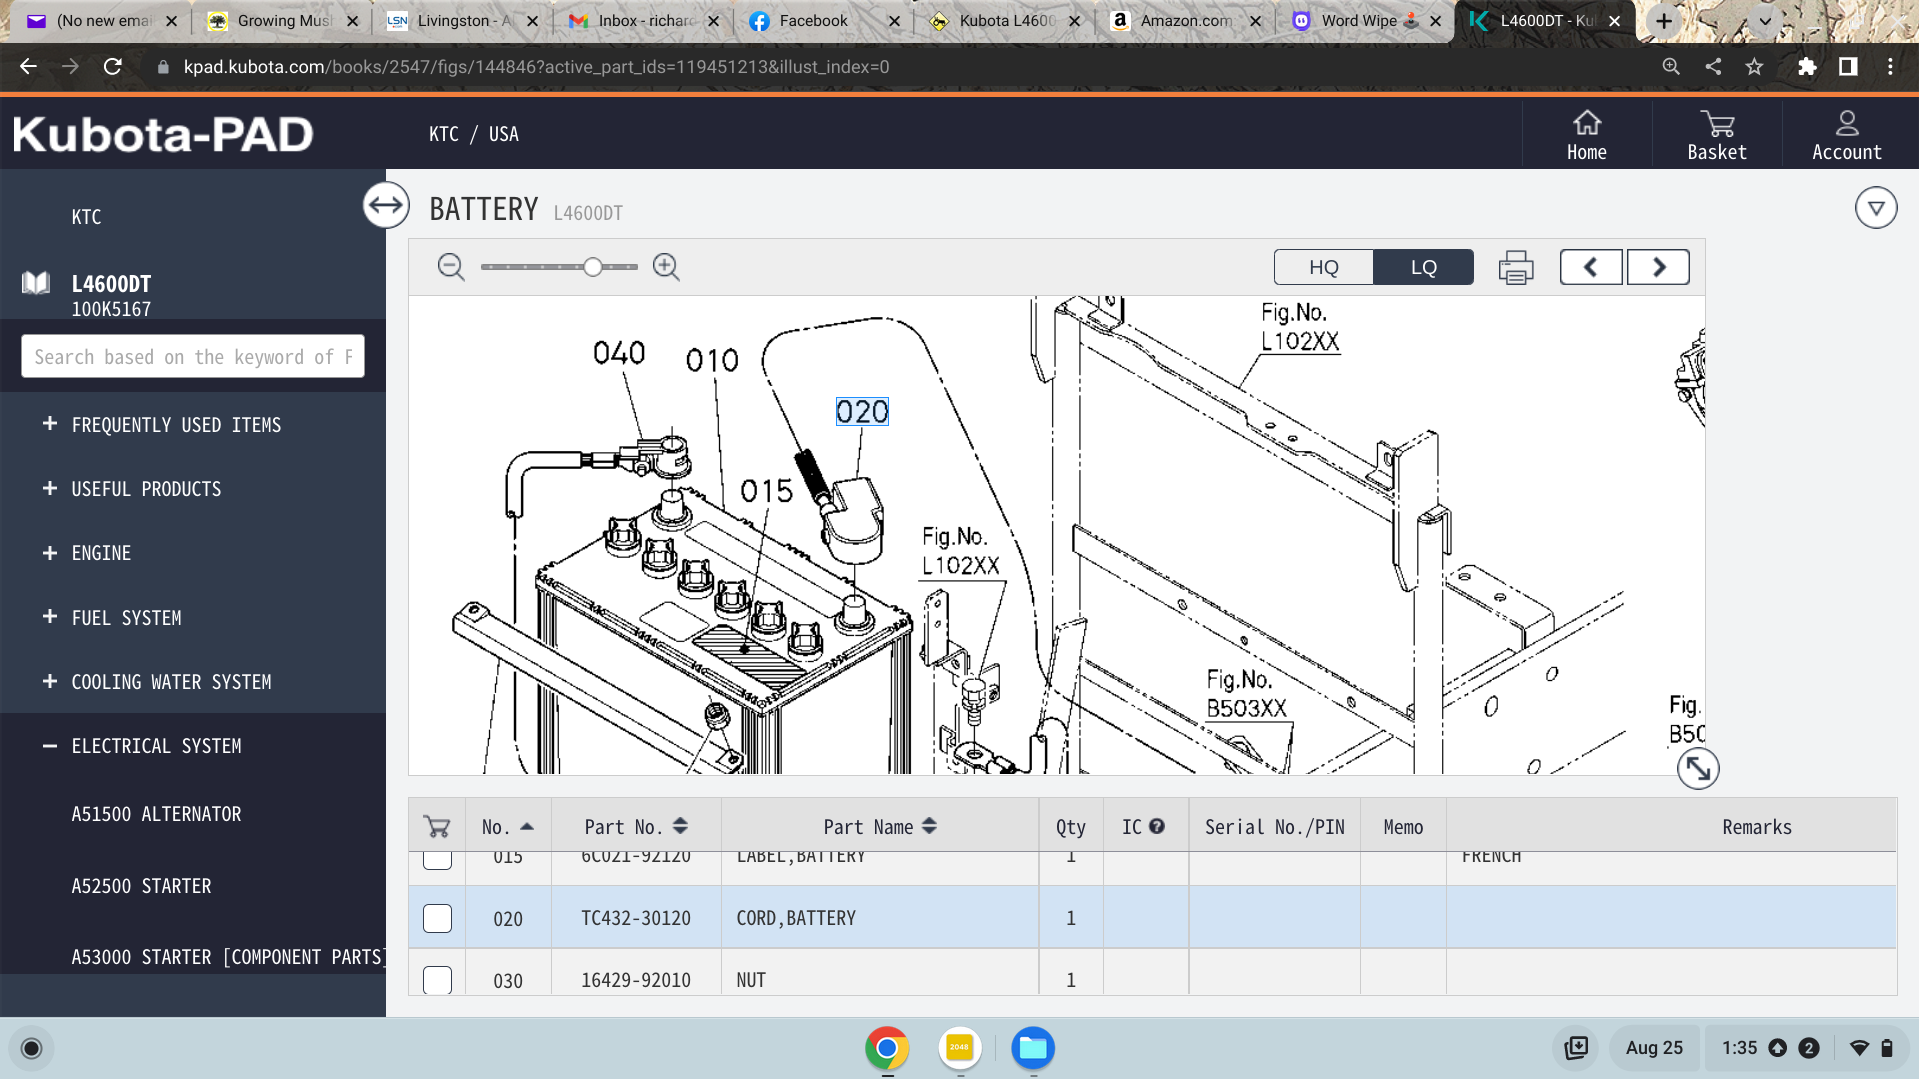Click the diagram zoom slider handle

593,267
